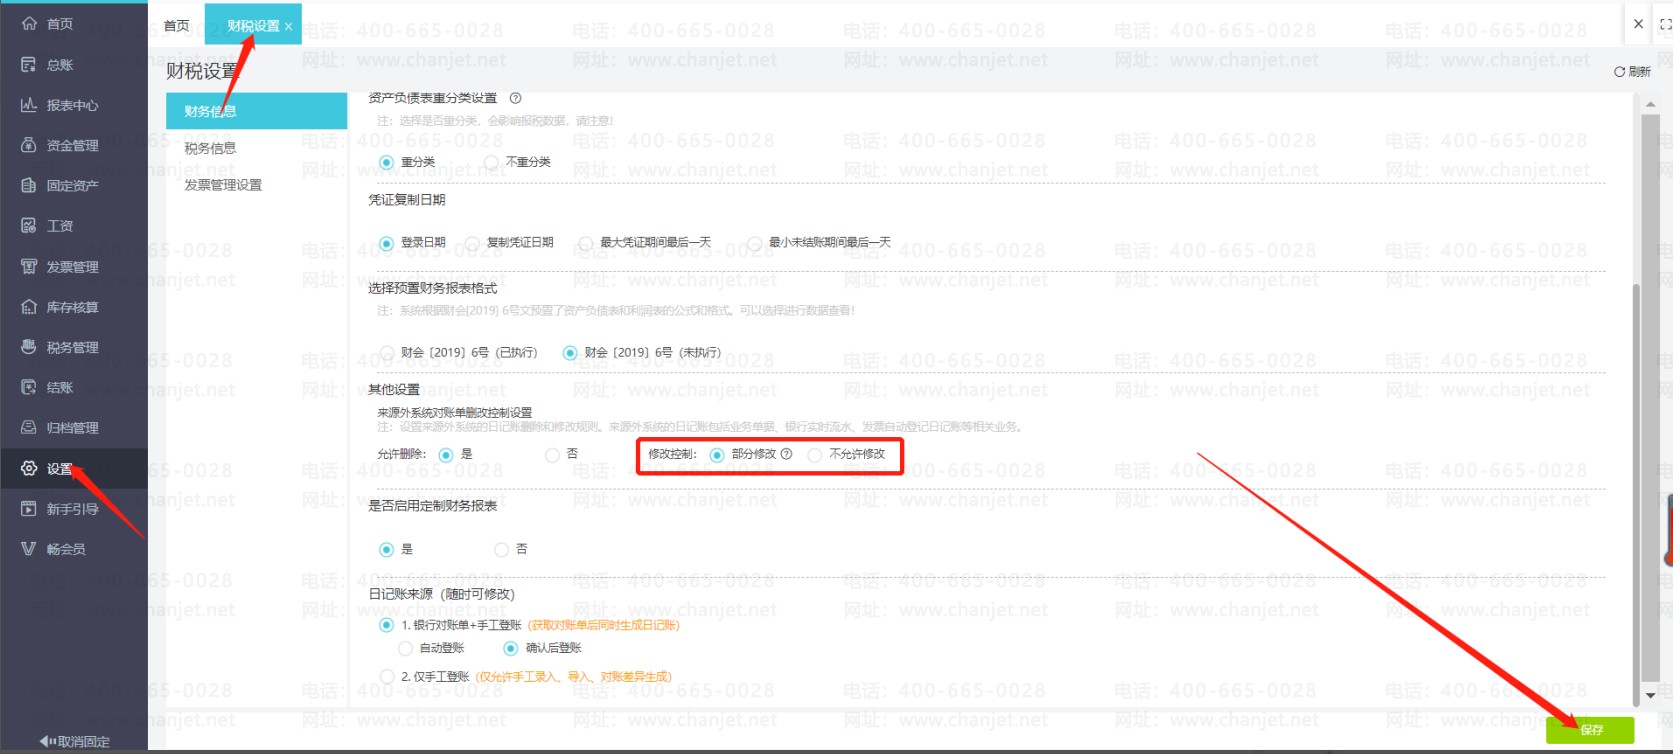Click the green 保存 button
Viewport: 1673px width, 754px height.
click(x=1590, y=730)
